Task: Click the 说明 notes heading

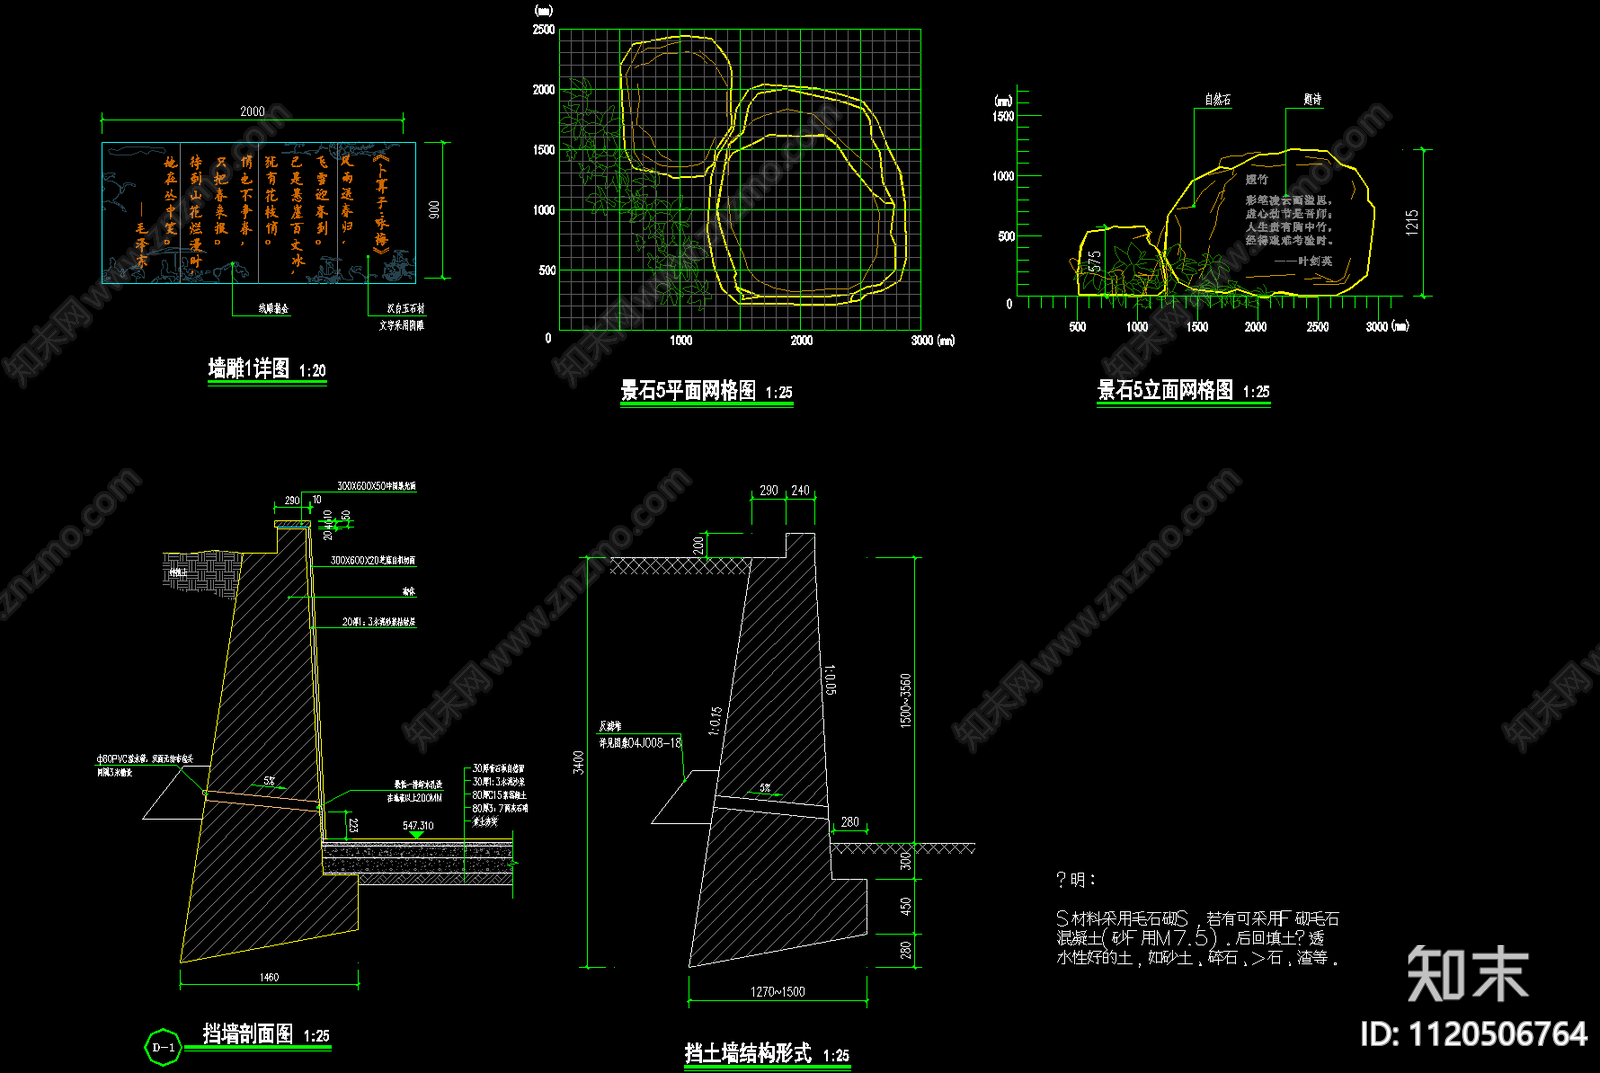Action: tap(1076, 880)
